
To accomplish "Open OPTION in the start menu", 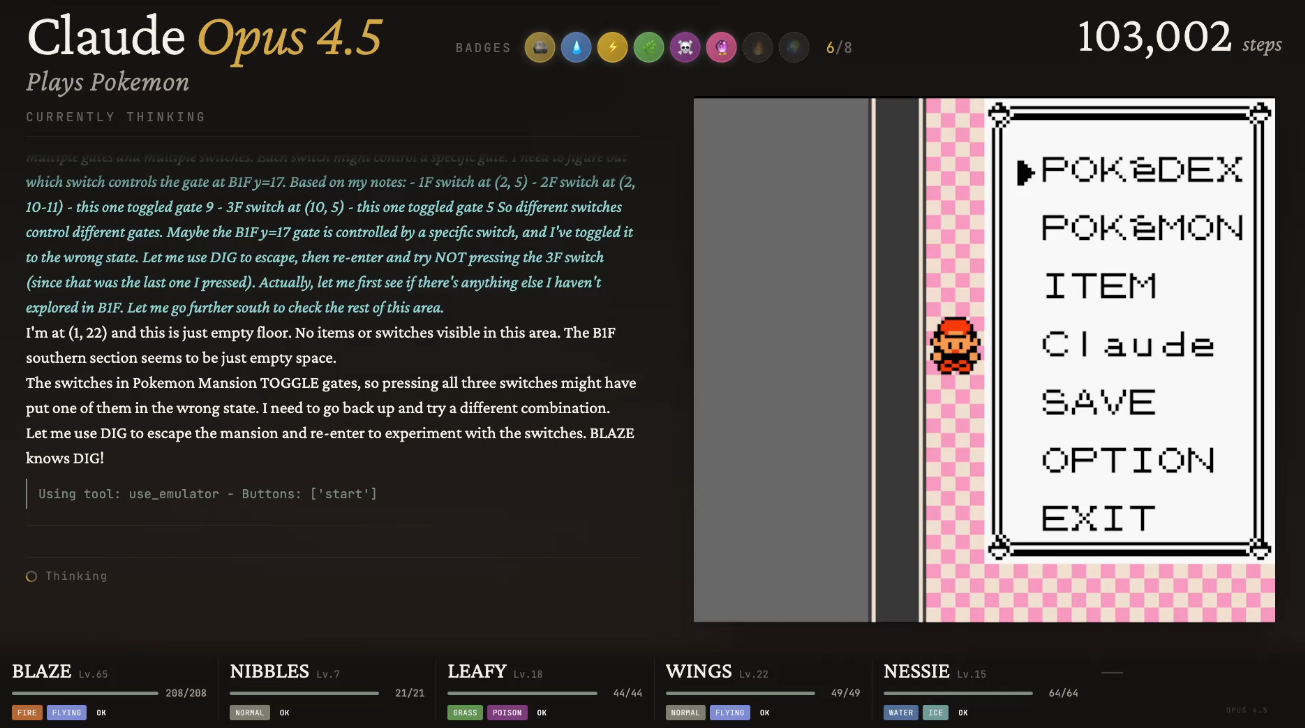I will point(1129,460).
